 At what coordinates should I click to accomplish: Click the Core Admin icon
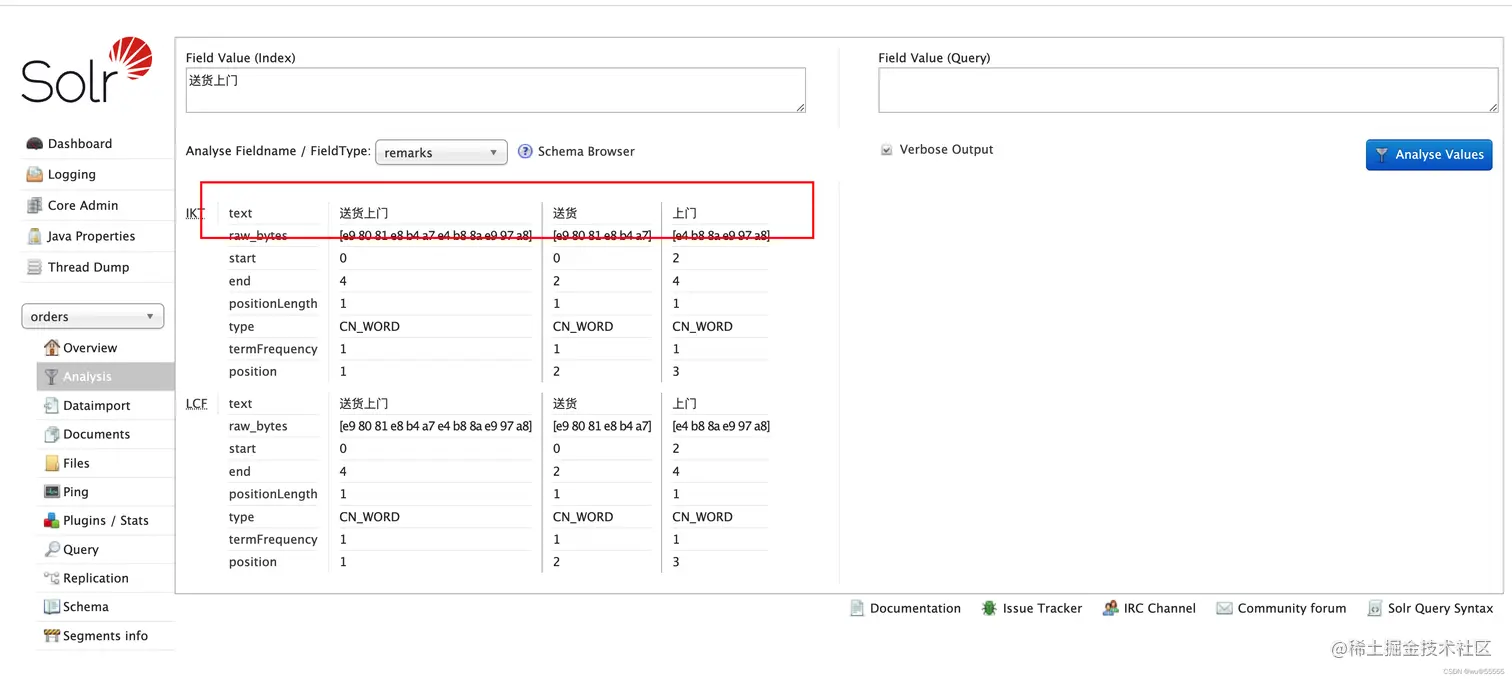point(34,206)
